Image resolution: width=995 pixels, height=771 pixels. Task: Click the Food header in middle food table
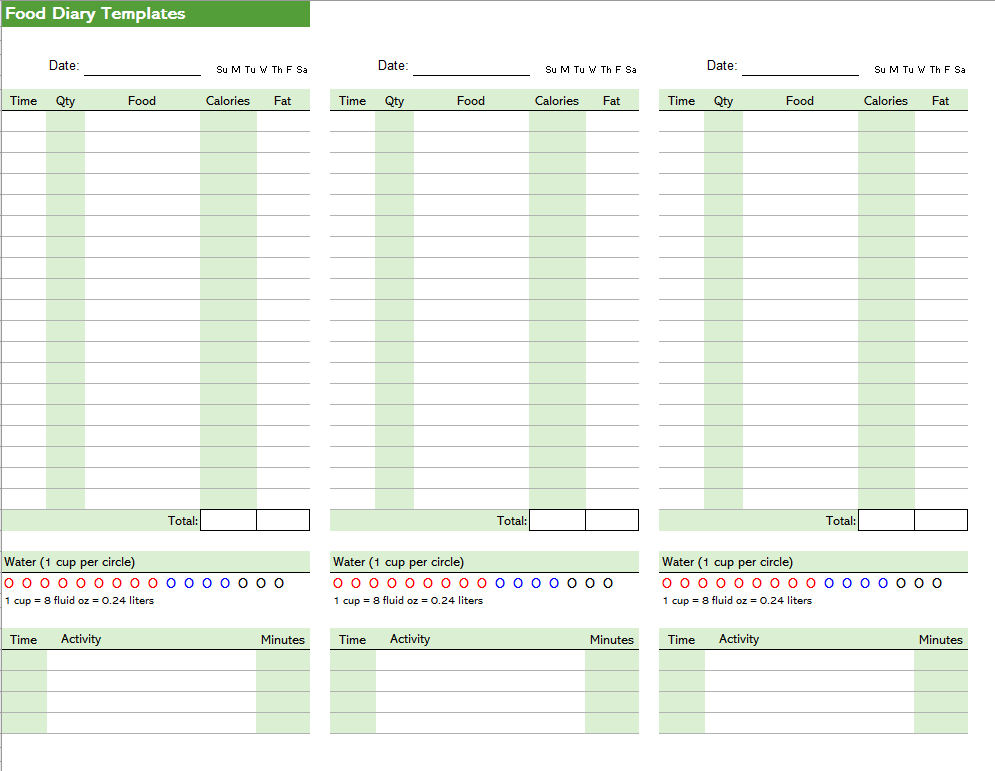(x=471, y=101)
